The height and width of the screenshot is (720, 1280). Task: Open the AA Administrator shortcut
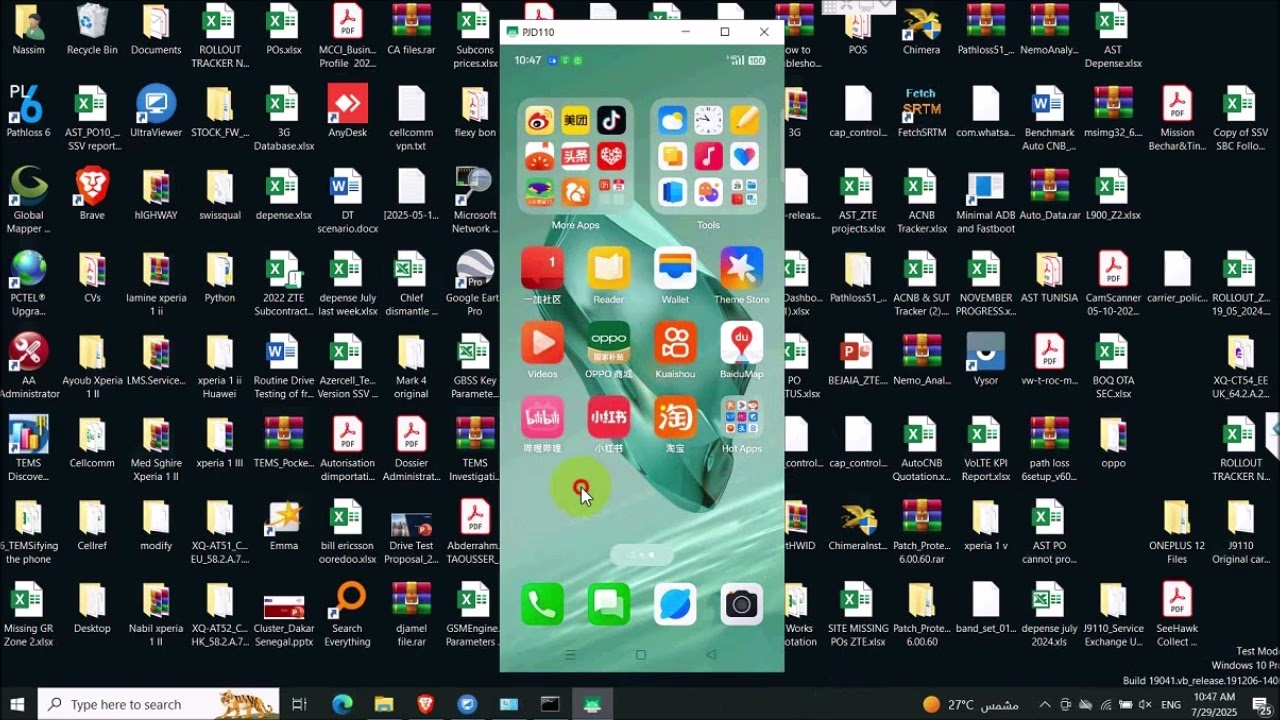click(x=28, y=365)
